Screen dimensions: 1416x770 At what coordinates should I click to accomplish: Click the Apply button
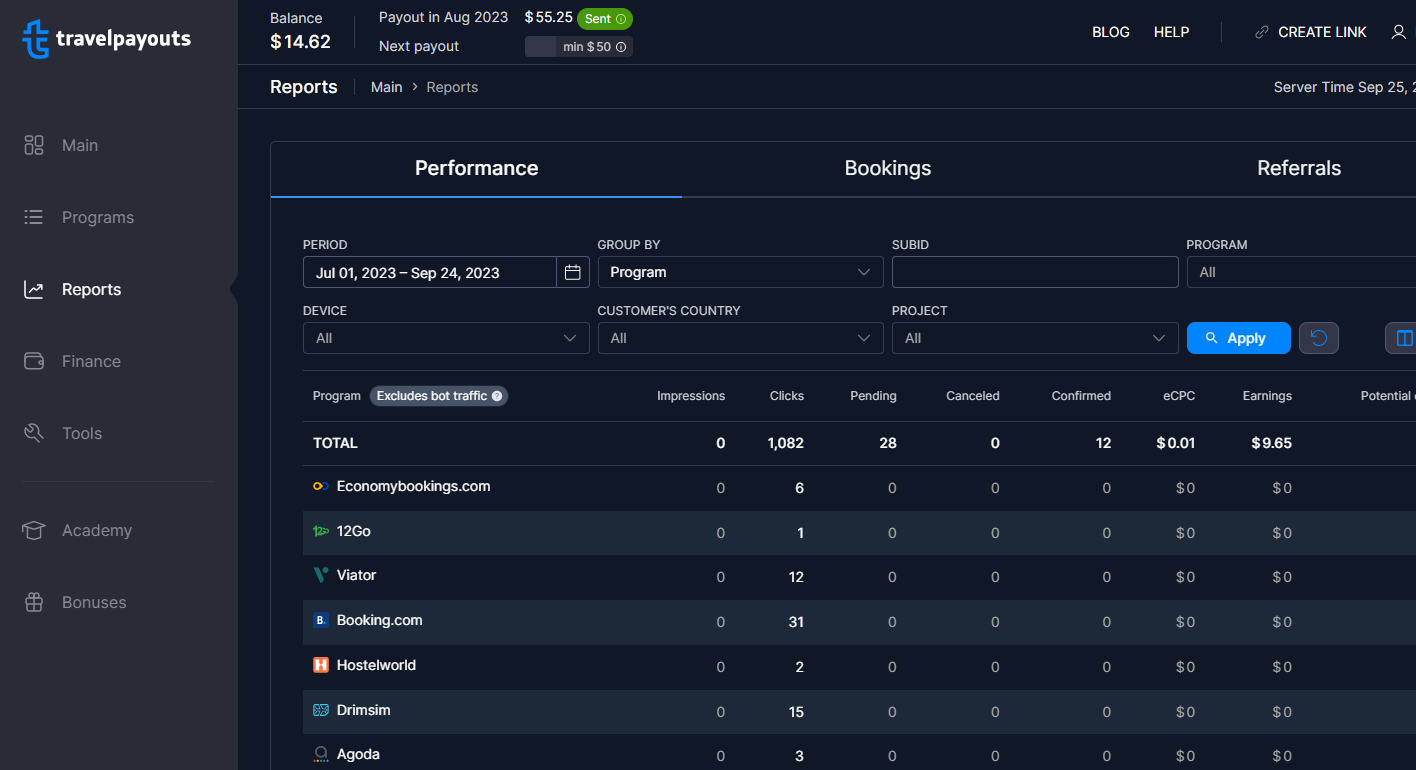(1239, 338)
